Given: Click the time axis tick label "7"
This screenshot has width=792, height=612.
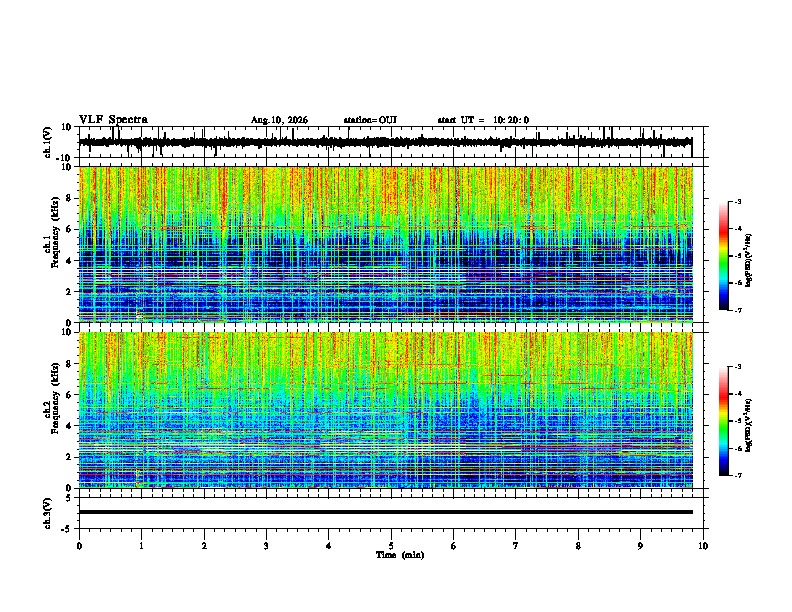Looking at the screenshot, I should click(516, 546).
